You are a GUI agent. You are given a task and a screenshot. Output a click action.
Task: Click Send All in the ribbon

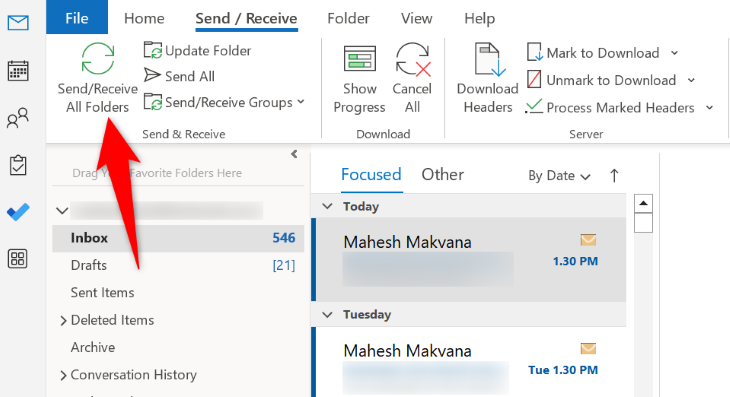tap(179, 76)
